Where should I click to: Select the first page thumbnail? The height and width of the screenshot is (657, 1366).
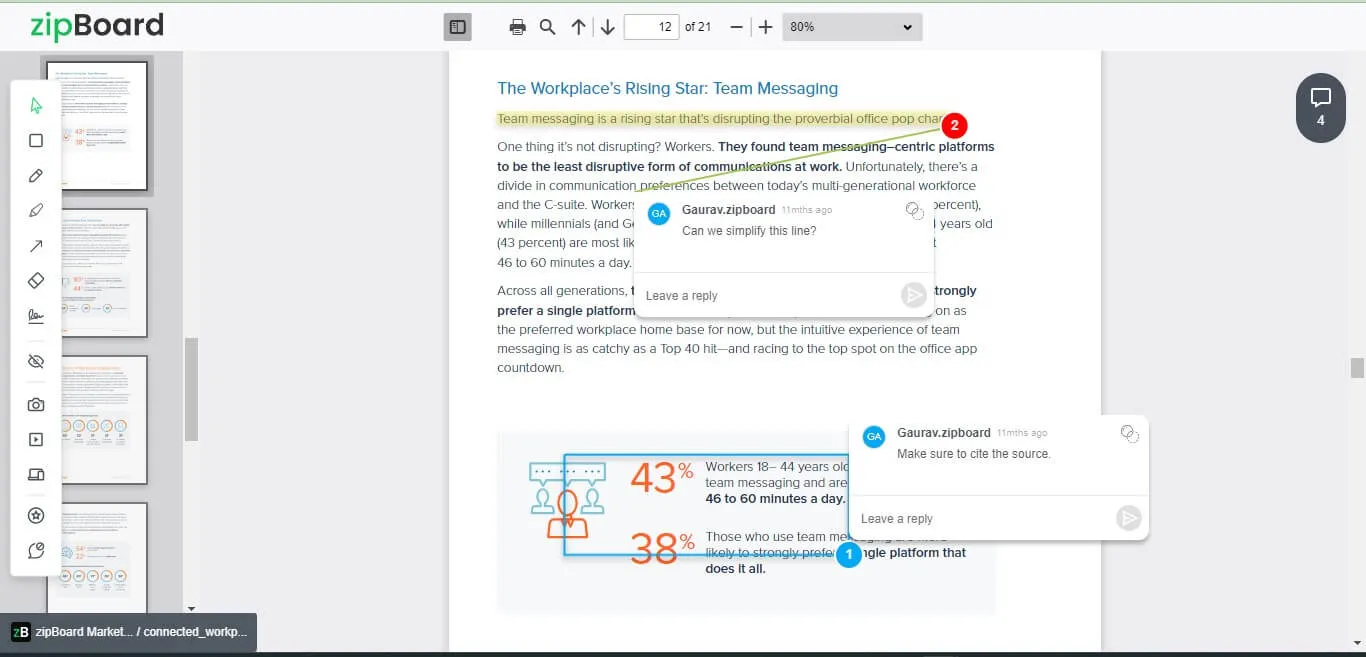pos(96,126)
